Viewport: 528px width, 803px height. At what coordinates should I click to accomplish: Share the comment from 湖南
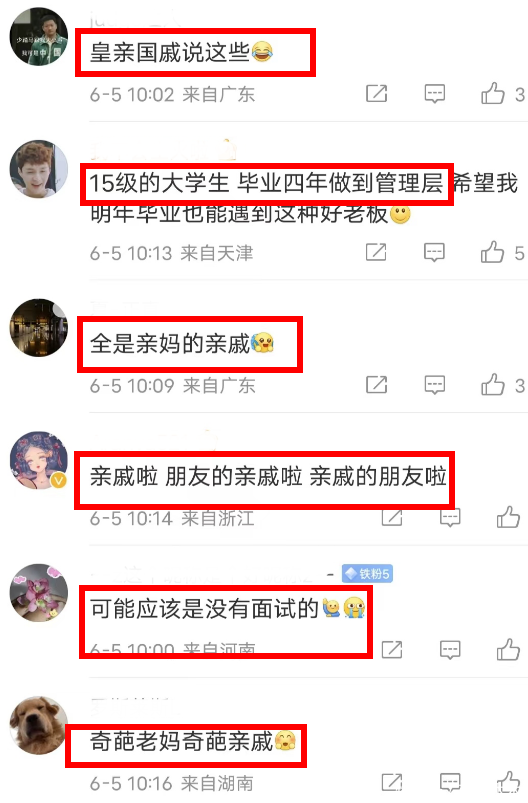click(x=392, y=783)
